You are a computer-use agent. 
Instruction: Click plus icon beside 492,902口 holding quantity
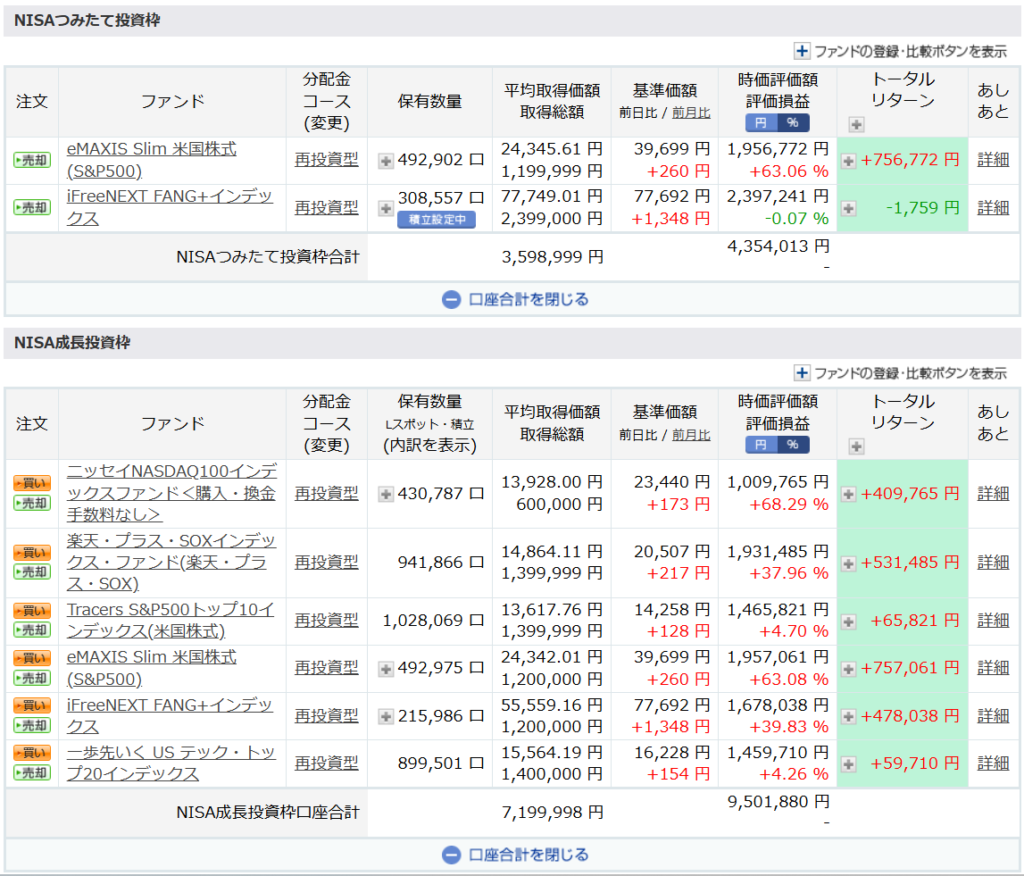point(386,160)
